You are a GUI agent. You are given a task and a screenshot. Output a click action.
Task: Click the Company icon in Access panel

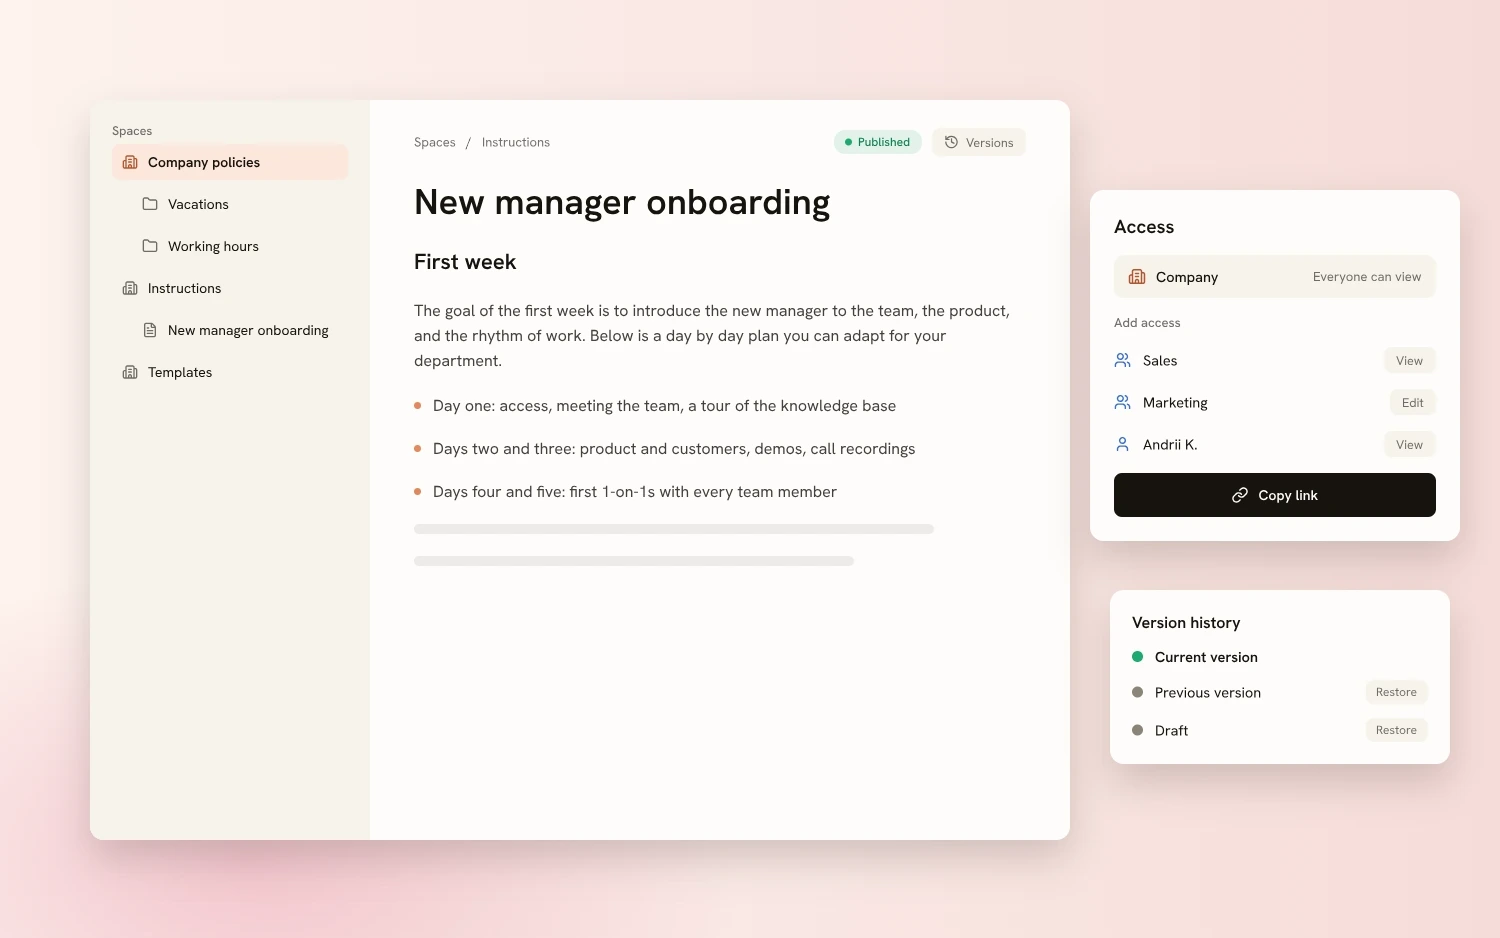pyautogui.click(x=1137, y=277)
